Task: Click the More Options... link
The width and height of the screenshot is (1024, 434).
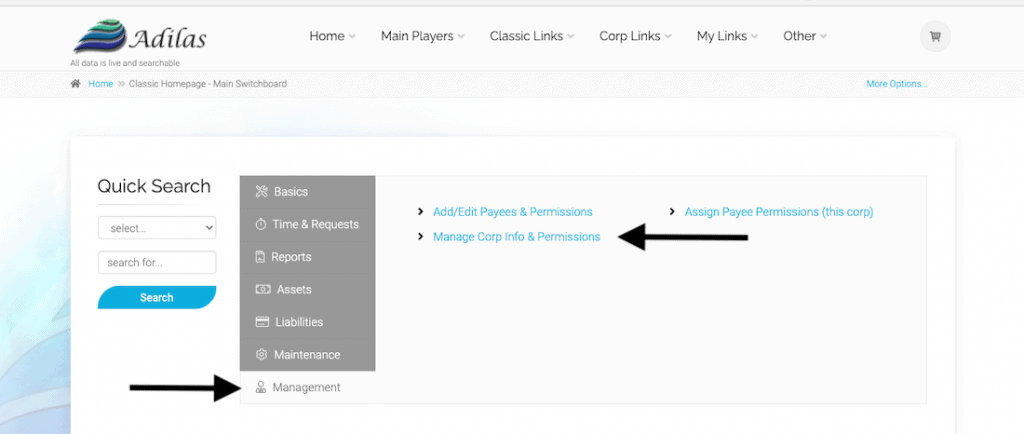Action: (x=897, y=84)
